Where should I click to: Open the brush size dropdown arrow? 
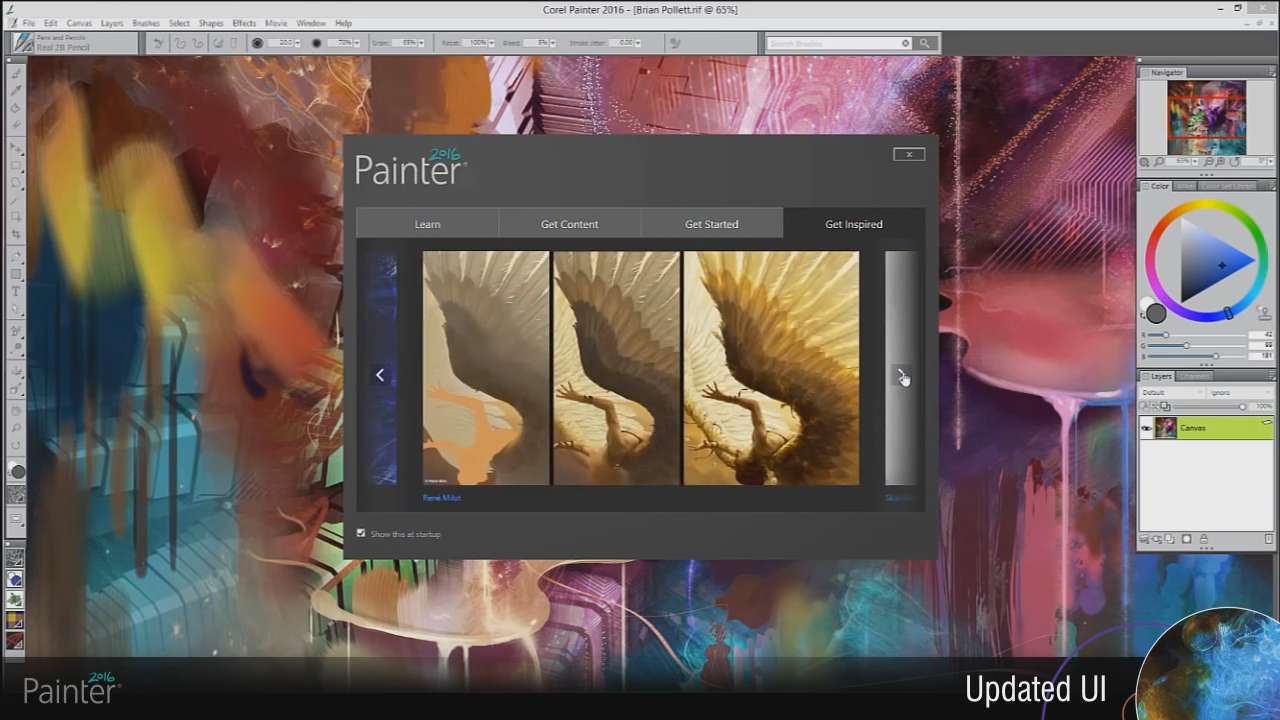pos(297,43)
